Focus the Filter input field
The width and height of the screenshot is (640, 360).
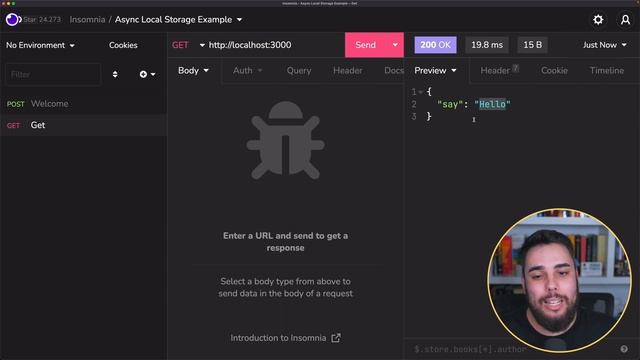(x=53, y=74)
